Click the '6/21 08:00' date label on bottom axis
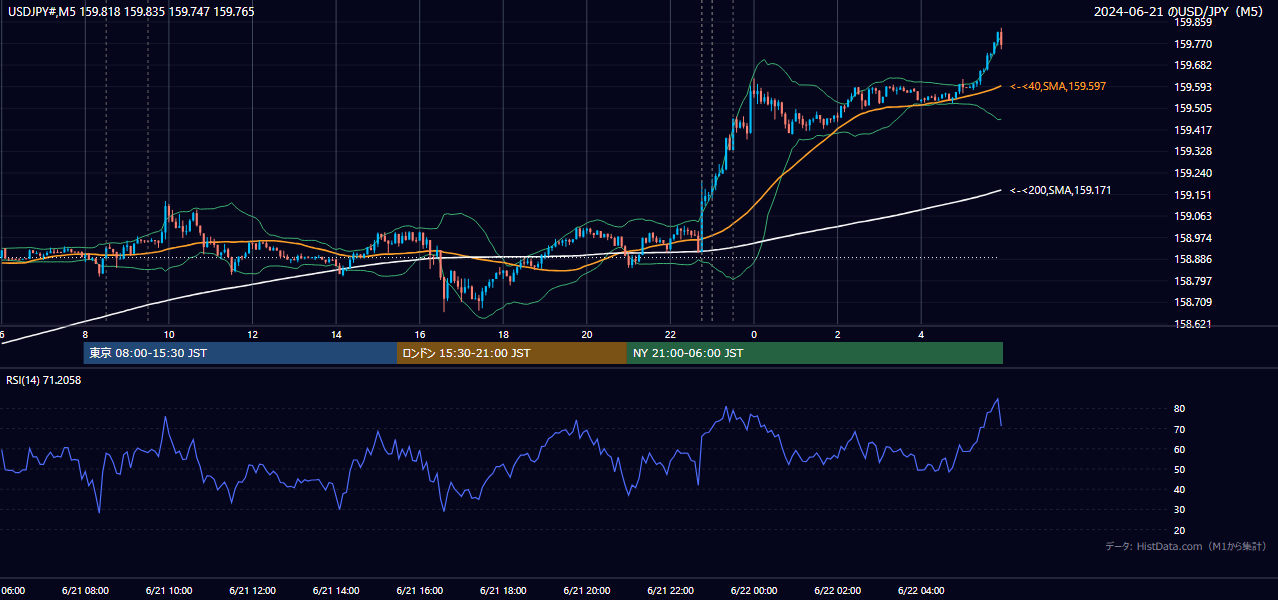The image size is (1278, 600). (84, 591)
